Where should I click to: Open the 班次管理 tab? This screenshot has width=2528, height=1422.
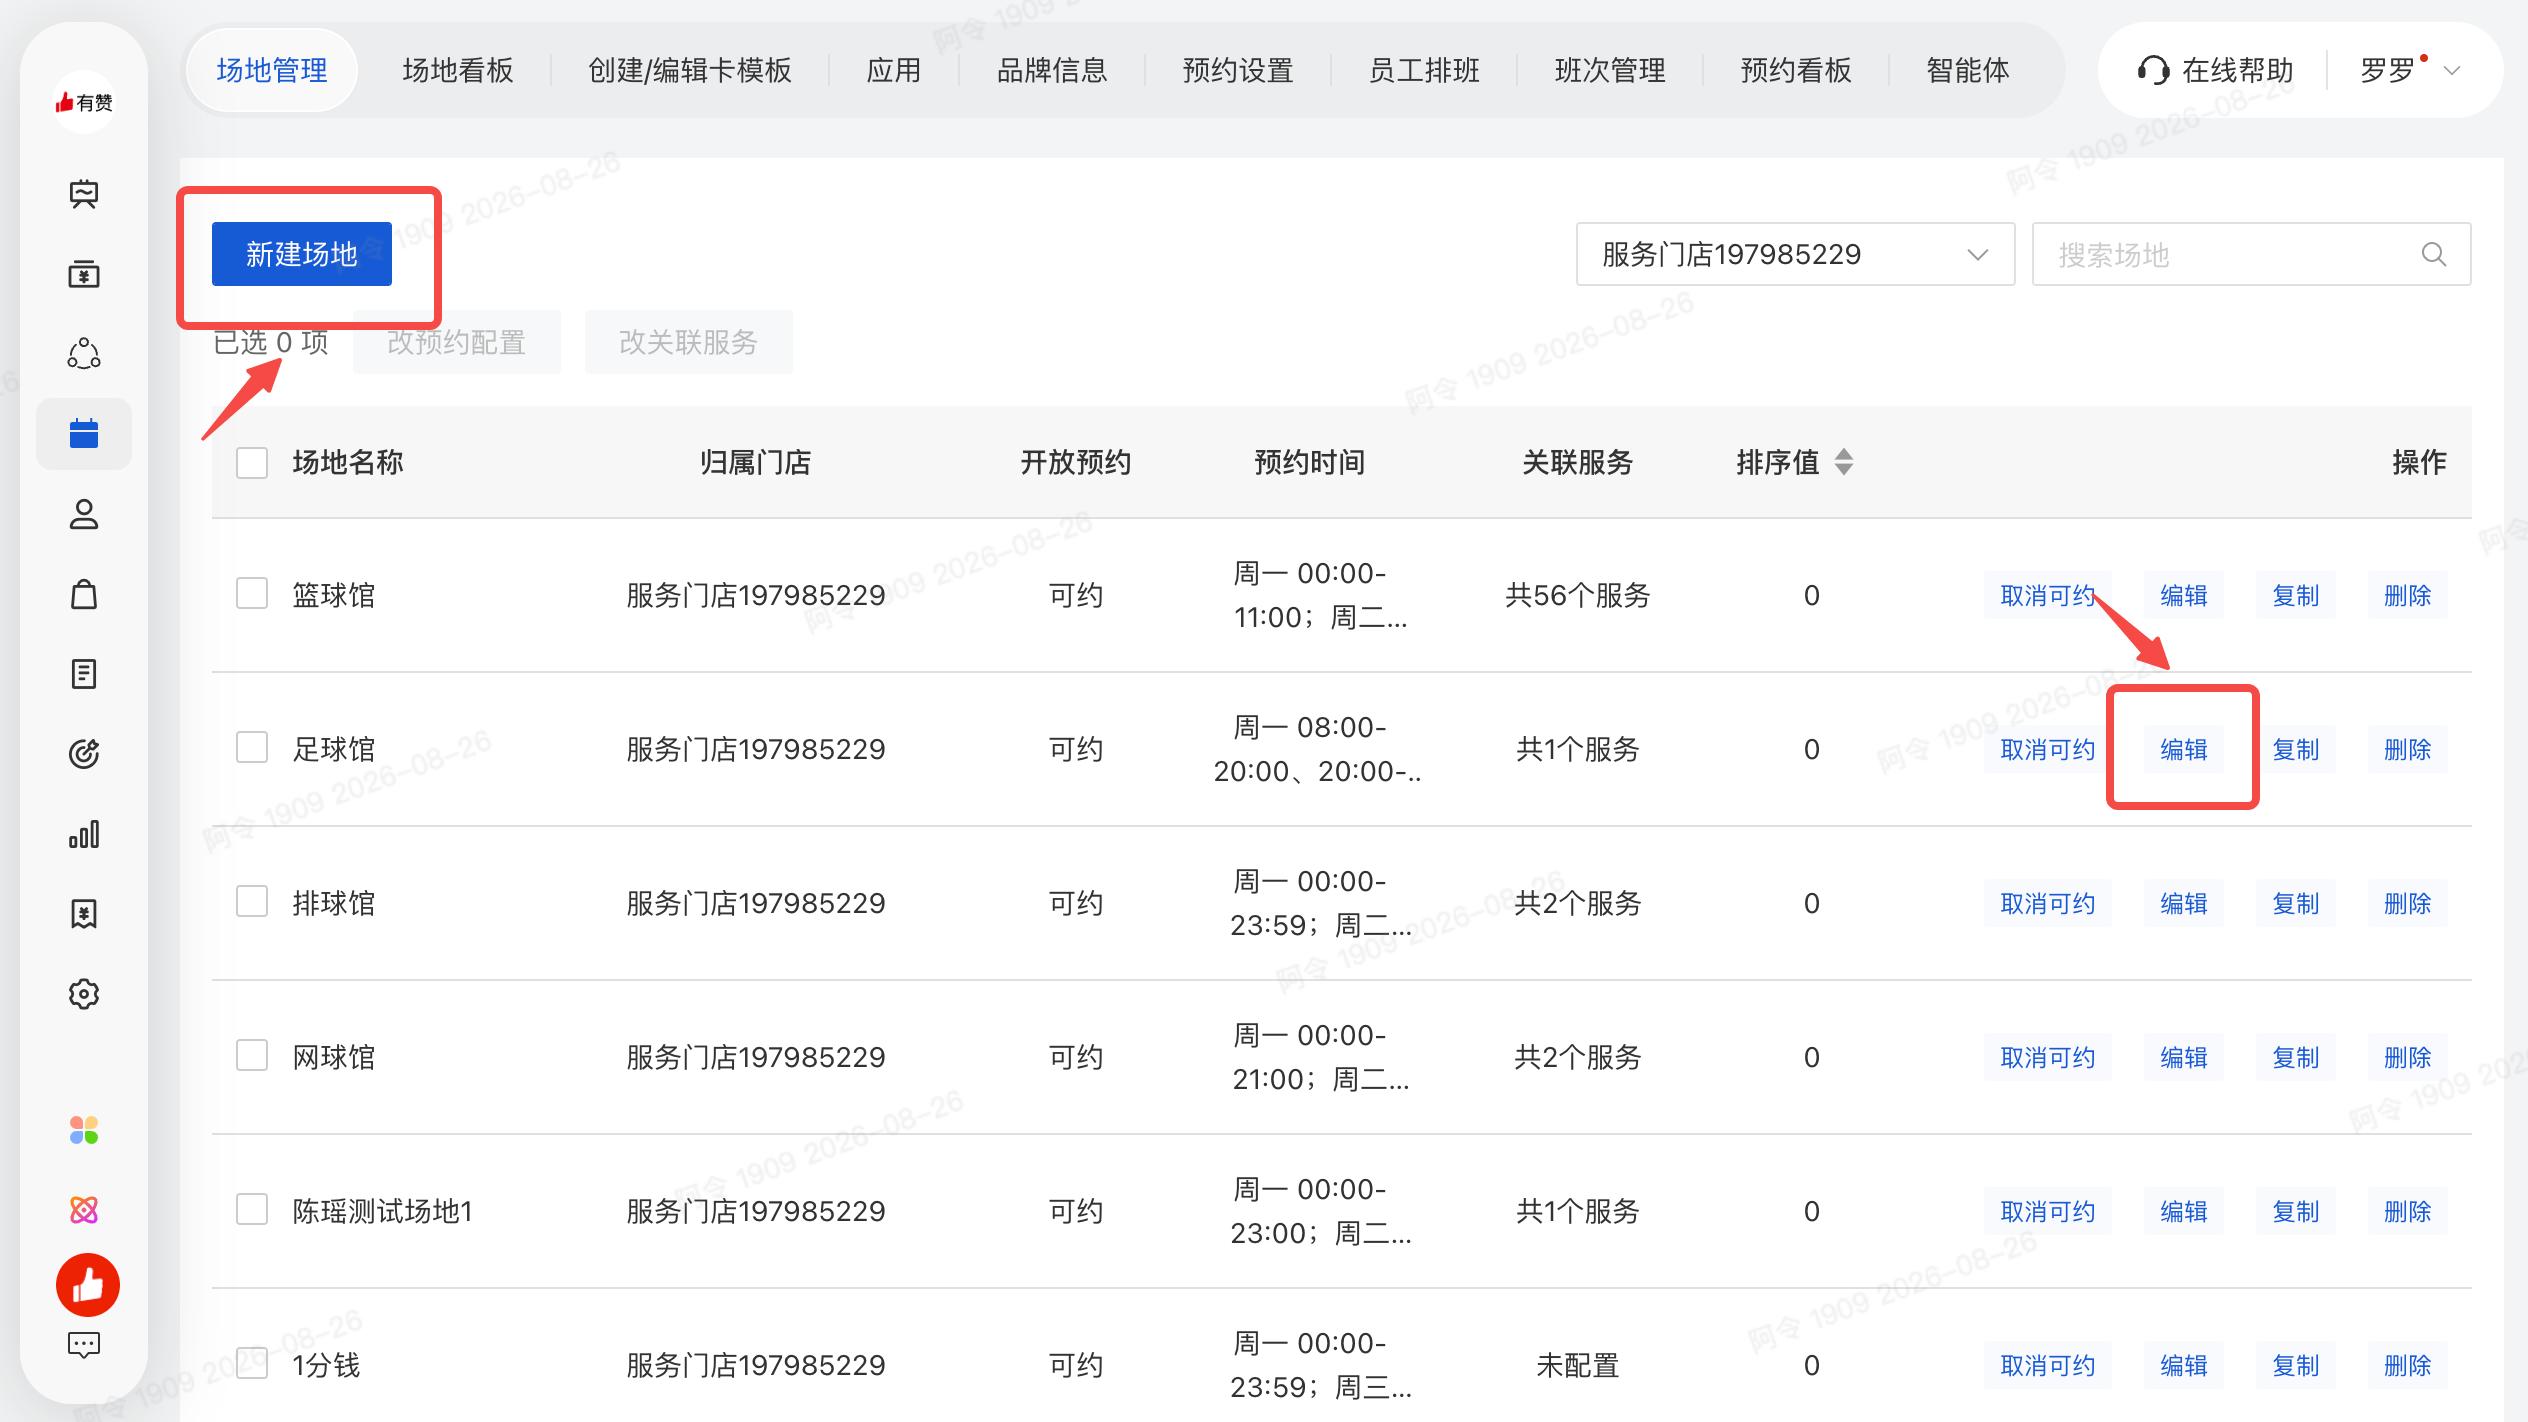point(1610,70)
